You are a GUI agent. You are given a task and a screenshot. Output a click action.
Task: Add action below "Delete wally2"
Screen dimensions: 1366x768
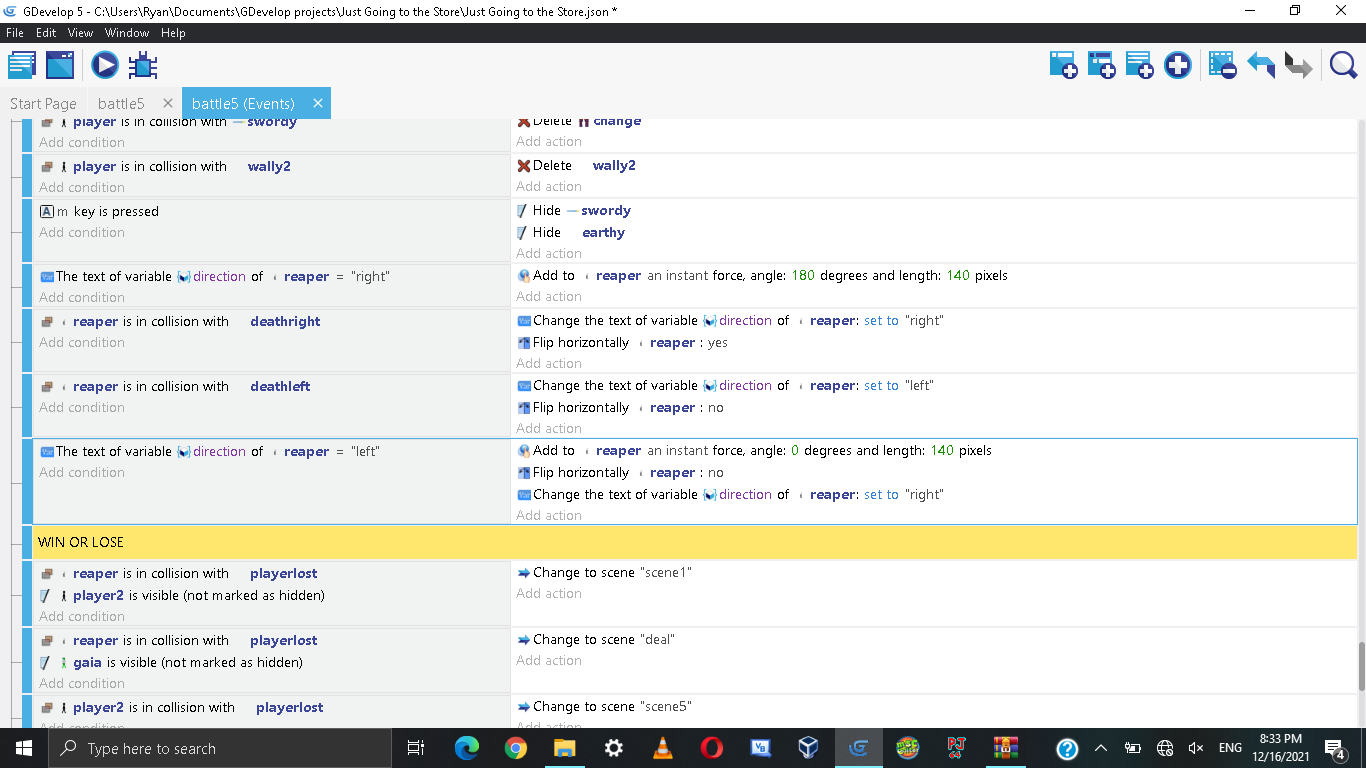(549, 186)
